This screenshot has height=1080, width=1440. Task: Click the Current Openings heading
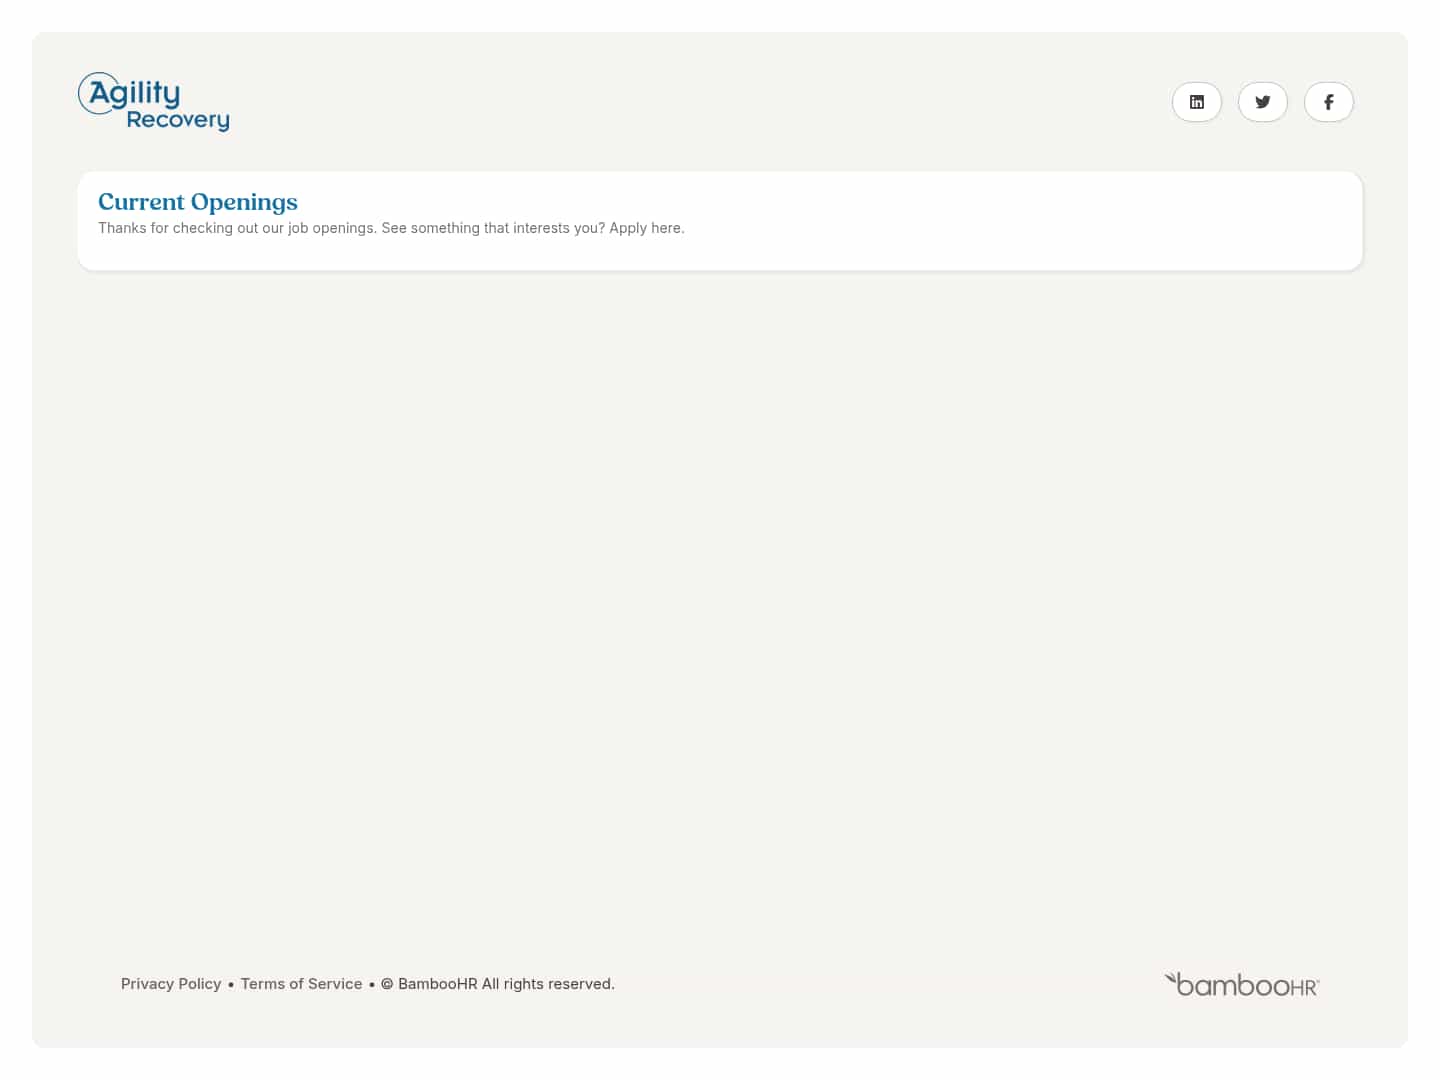(198, 202)
